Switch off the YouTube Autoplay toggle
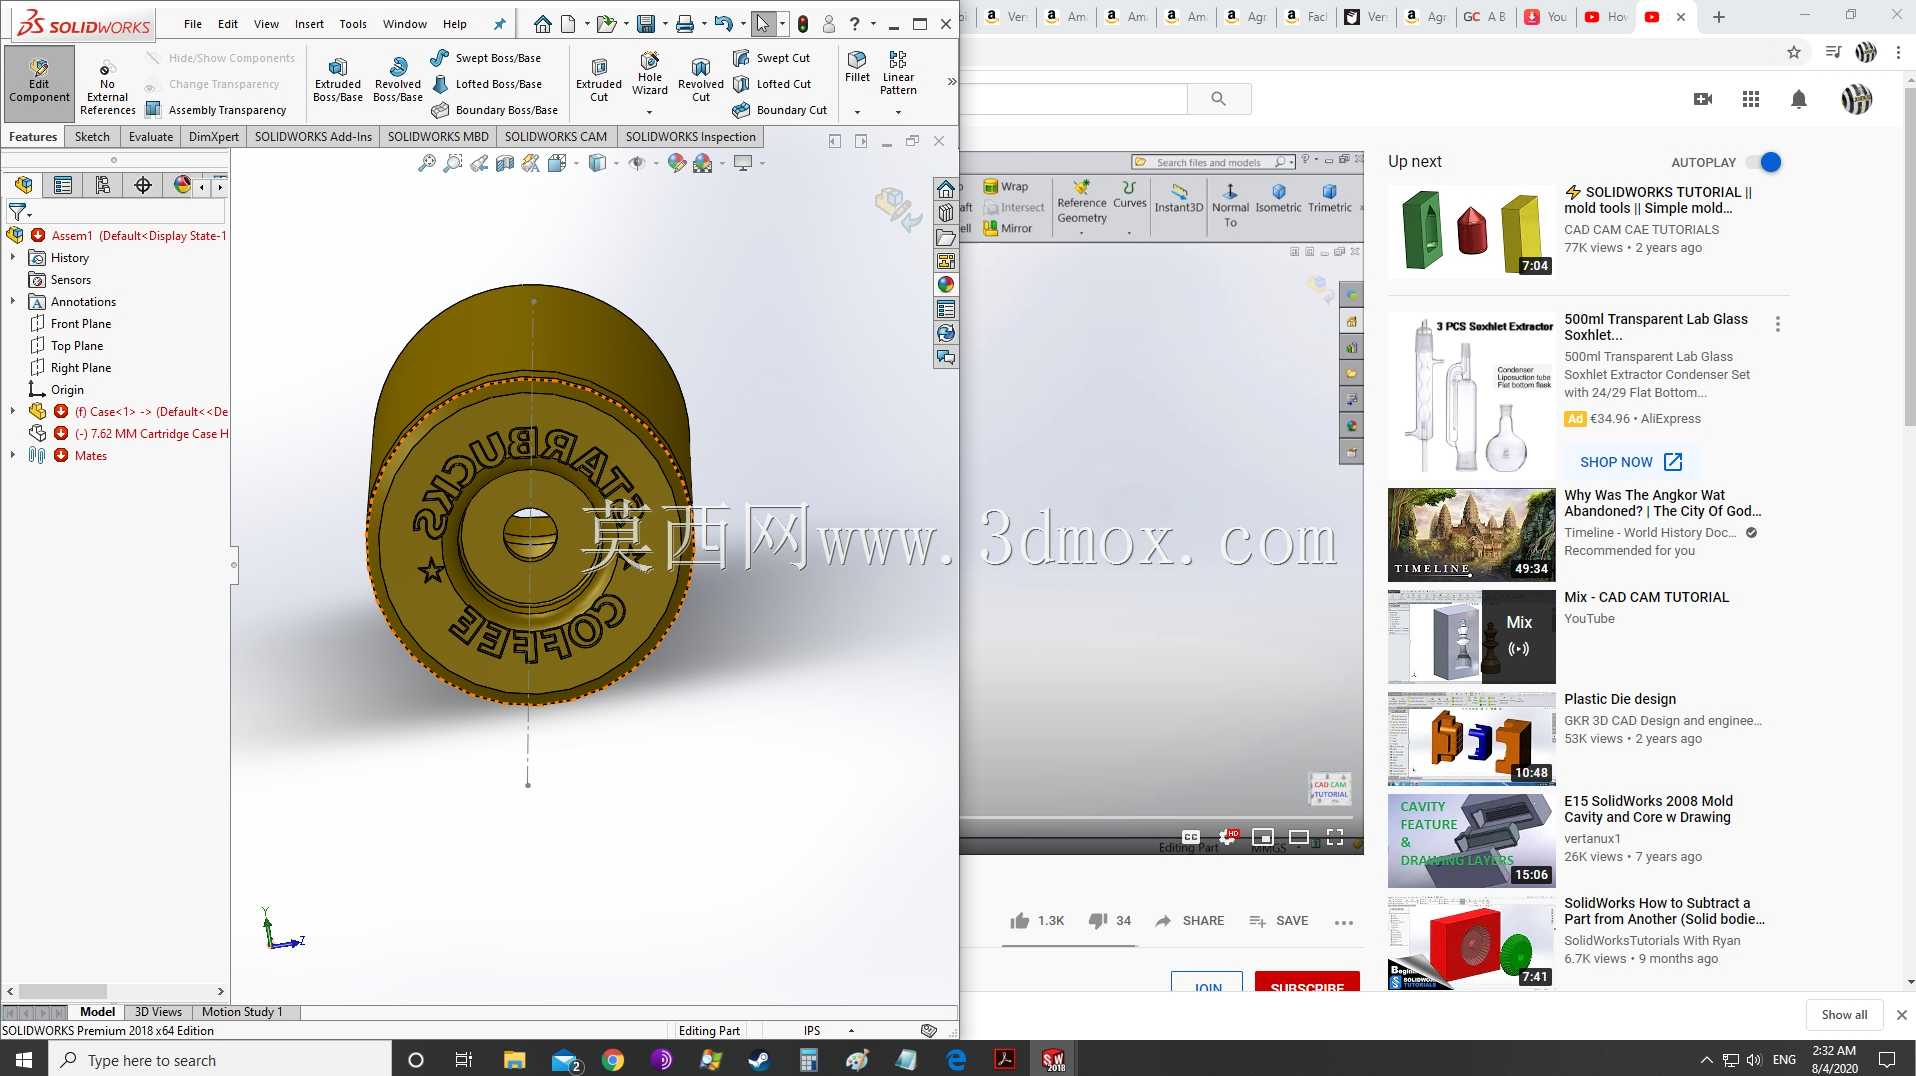The image size is (1916, 1076). pos(1764,162)
